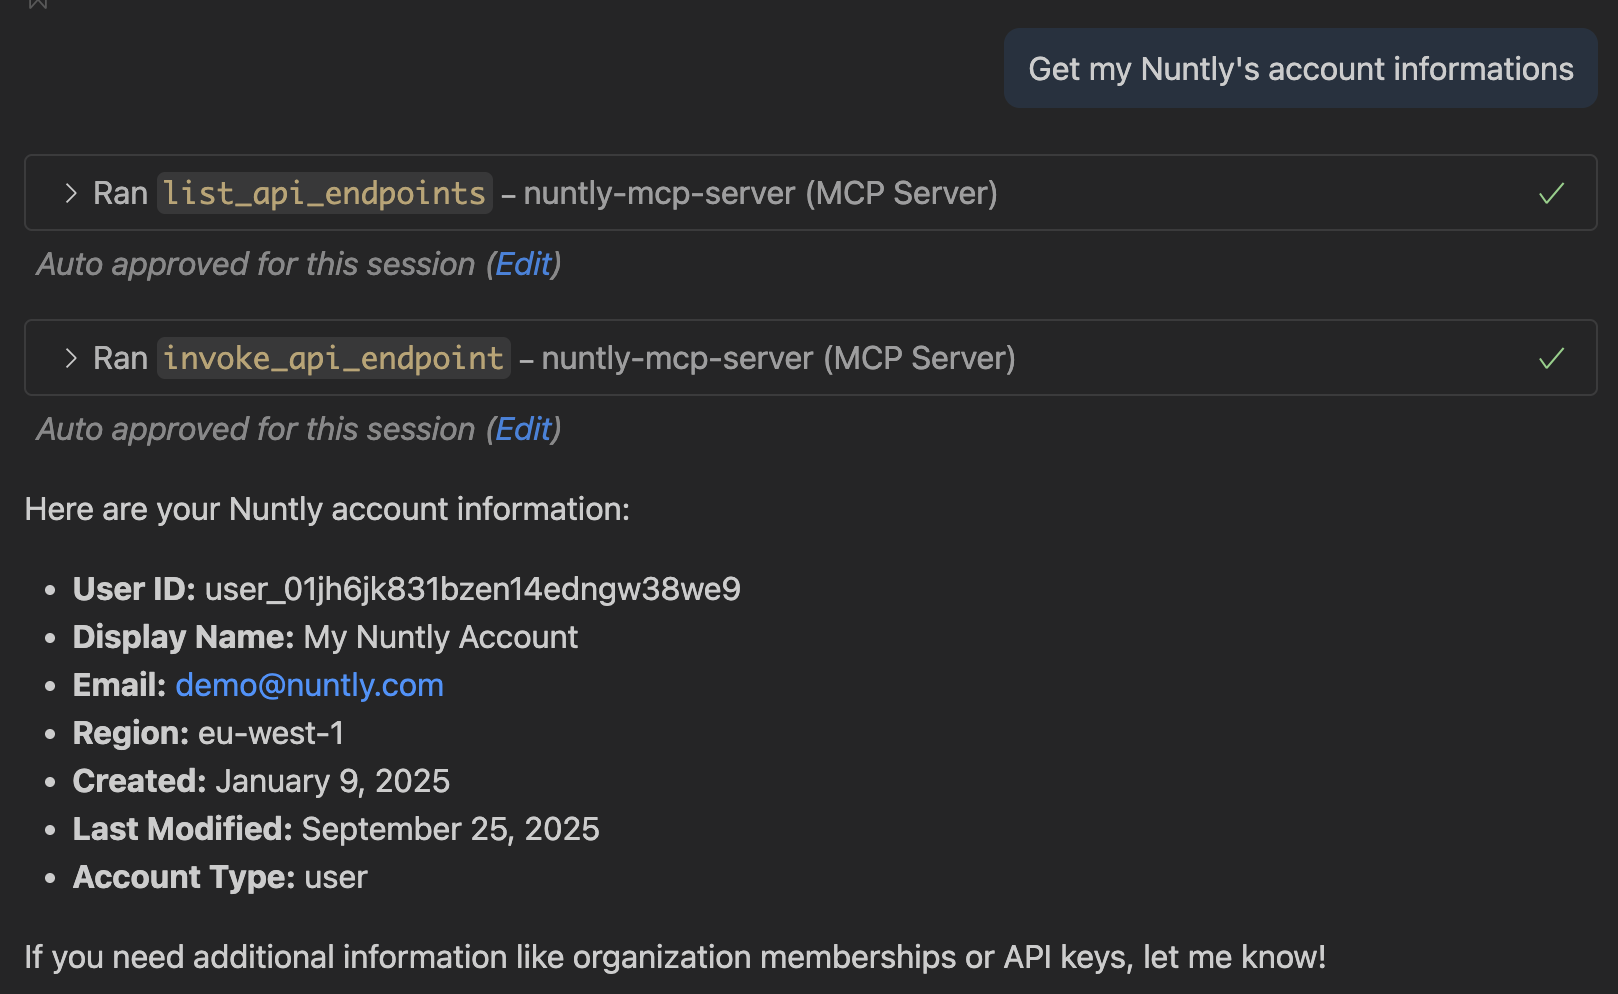This screenshot has height=994, width=1618.
Task: Open the demo@nuntly.com email link
Action: (309, 685)
